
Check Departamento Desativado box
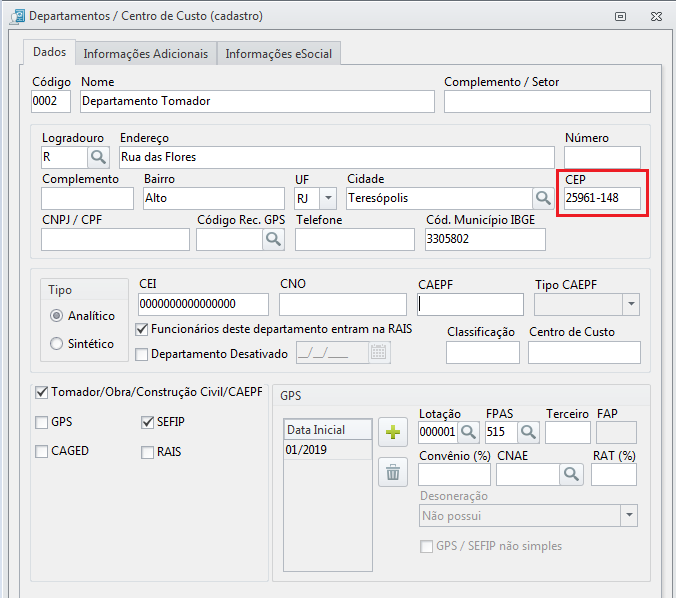tap(141, 354)
